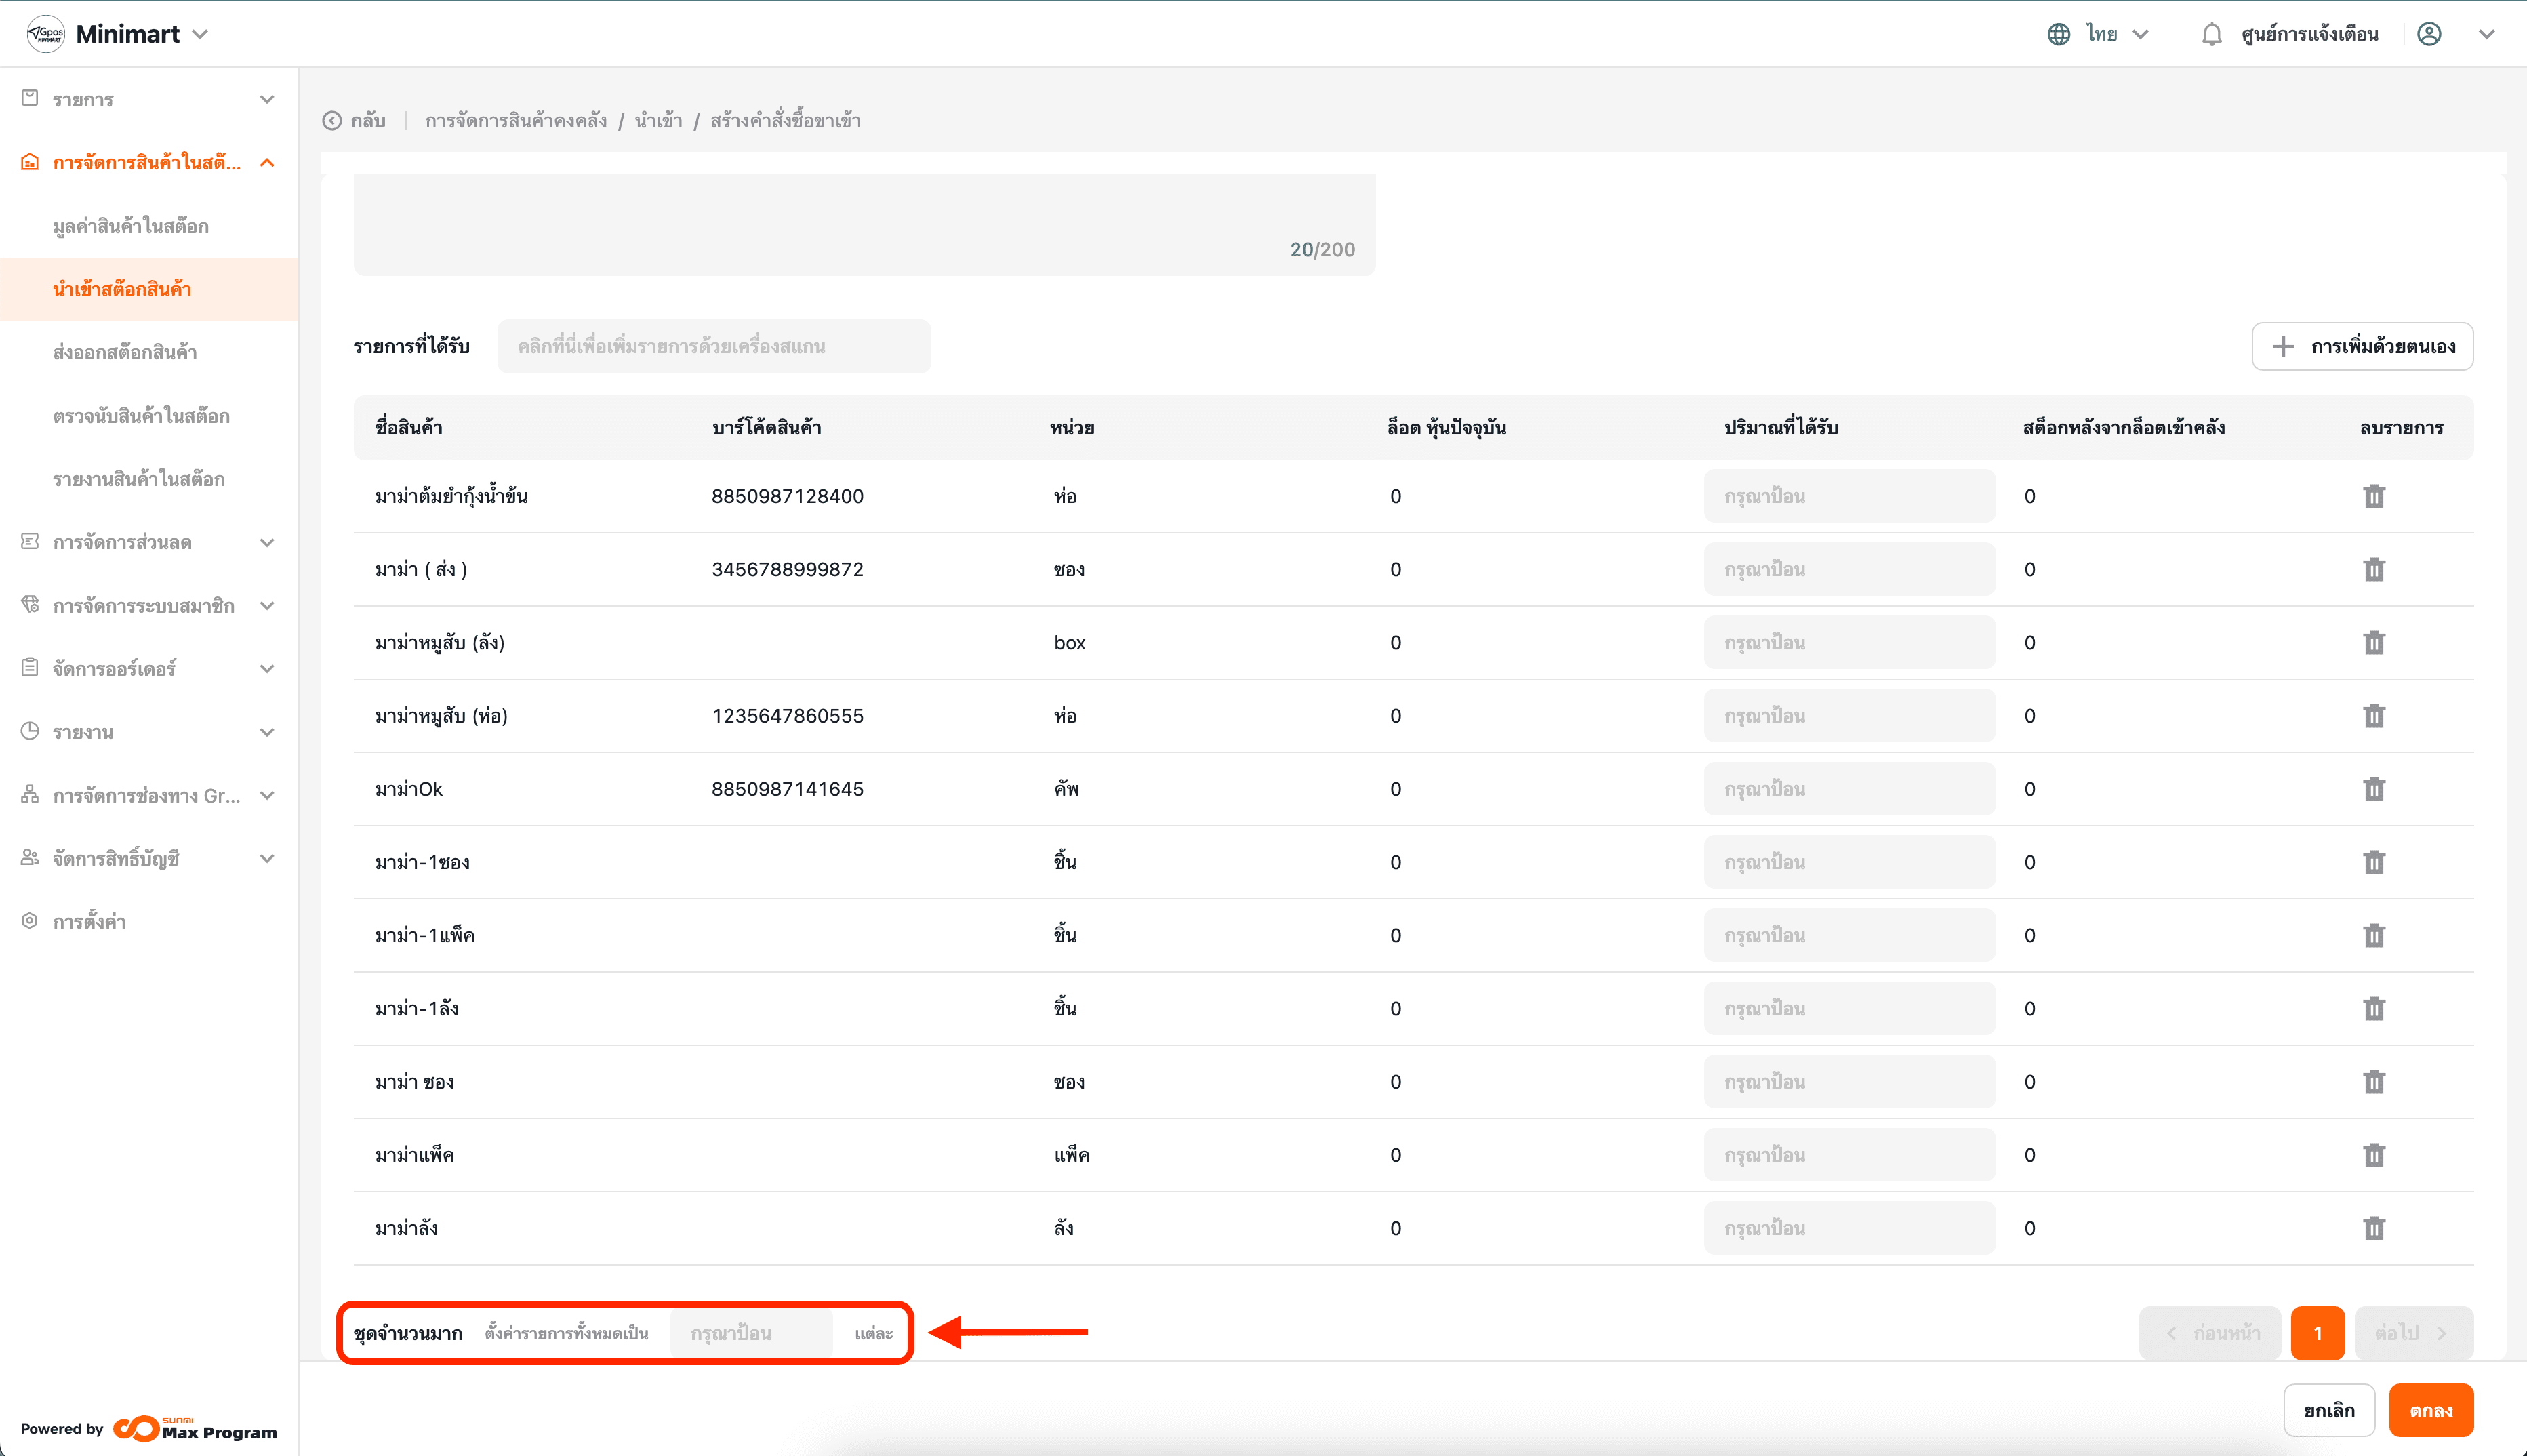Expand the รายการ sidebar menu
Viewport: 2527px width, 1456px height.
pos(266,99)
